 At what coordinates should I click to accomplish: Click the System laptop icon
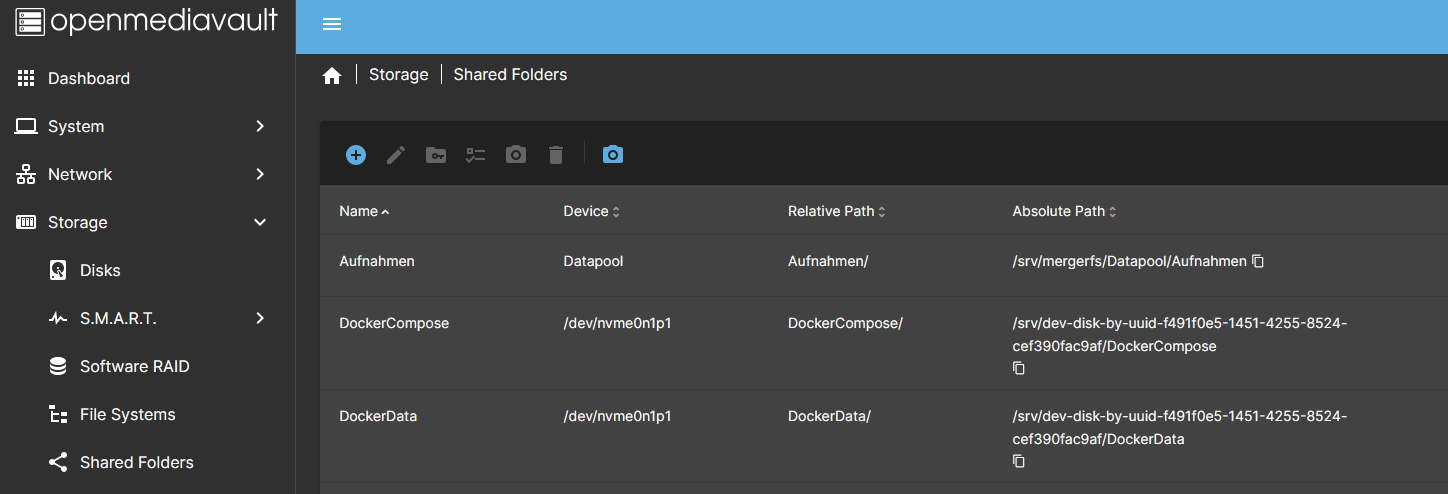[26, 126]
